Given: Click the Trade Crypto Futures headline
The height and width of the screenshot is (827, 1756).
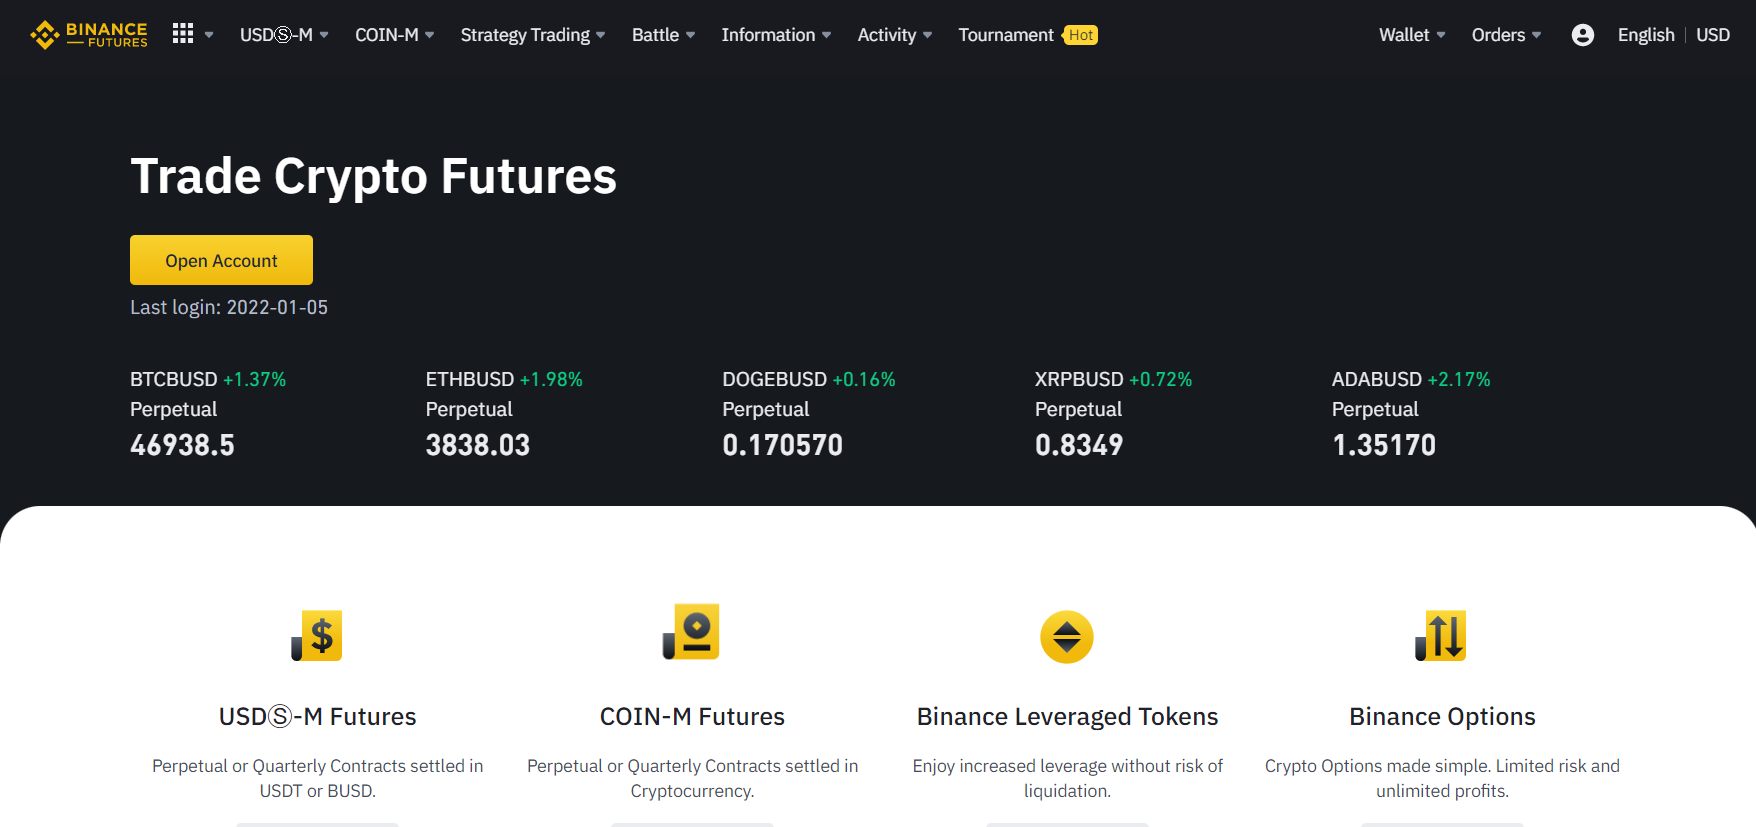Looking at the screenshot, I should coord(373,177).
